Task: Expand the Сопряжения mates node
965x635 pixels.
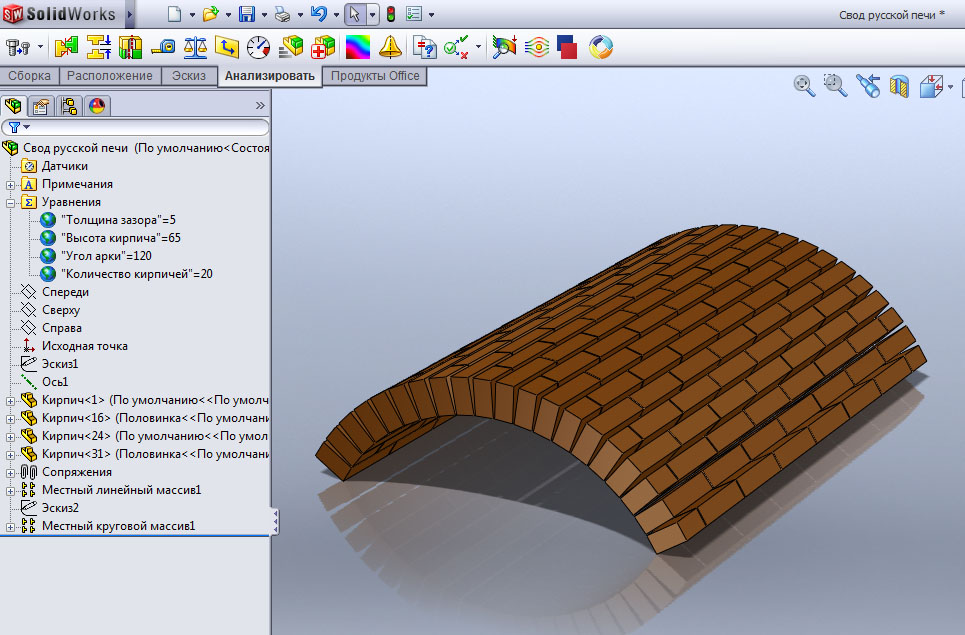Action: [11, 472]
